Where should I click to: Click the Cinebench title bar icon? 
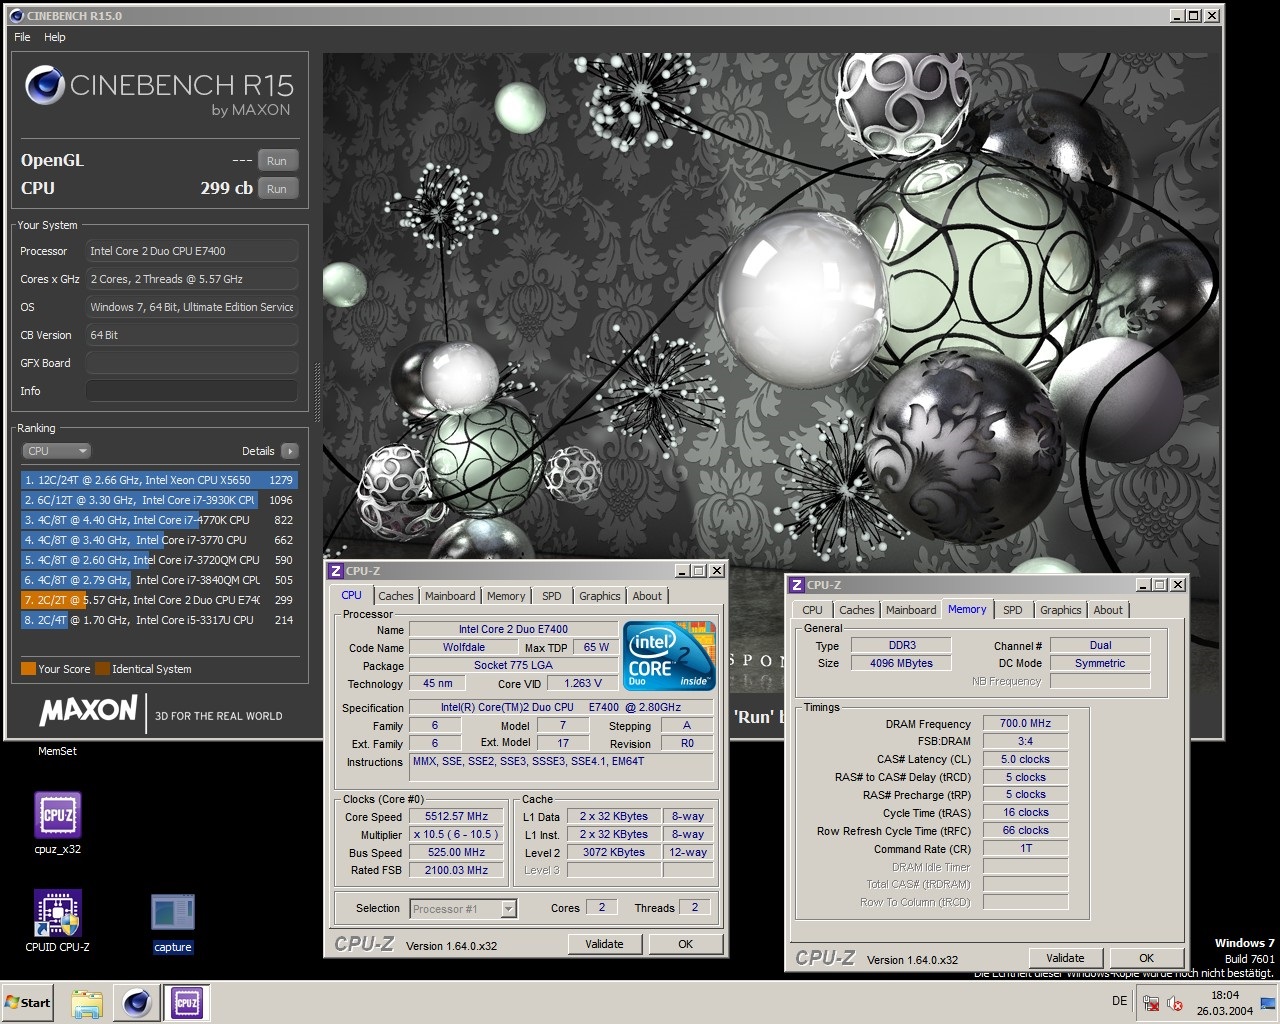(16, 16)
